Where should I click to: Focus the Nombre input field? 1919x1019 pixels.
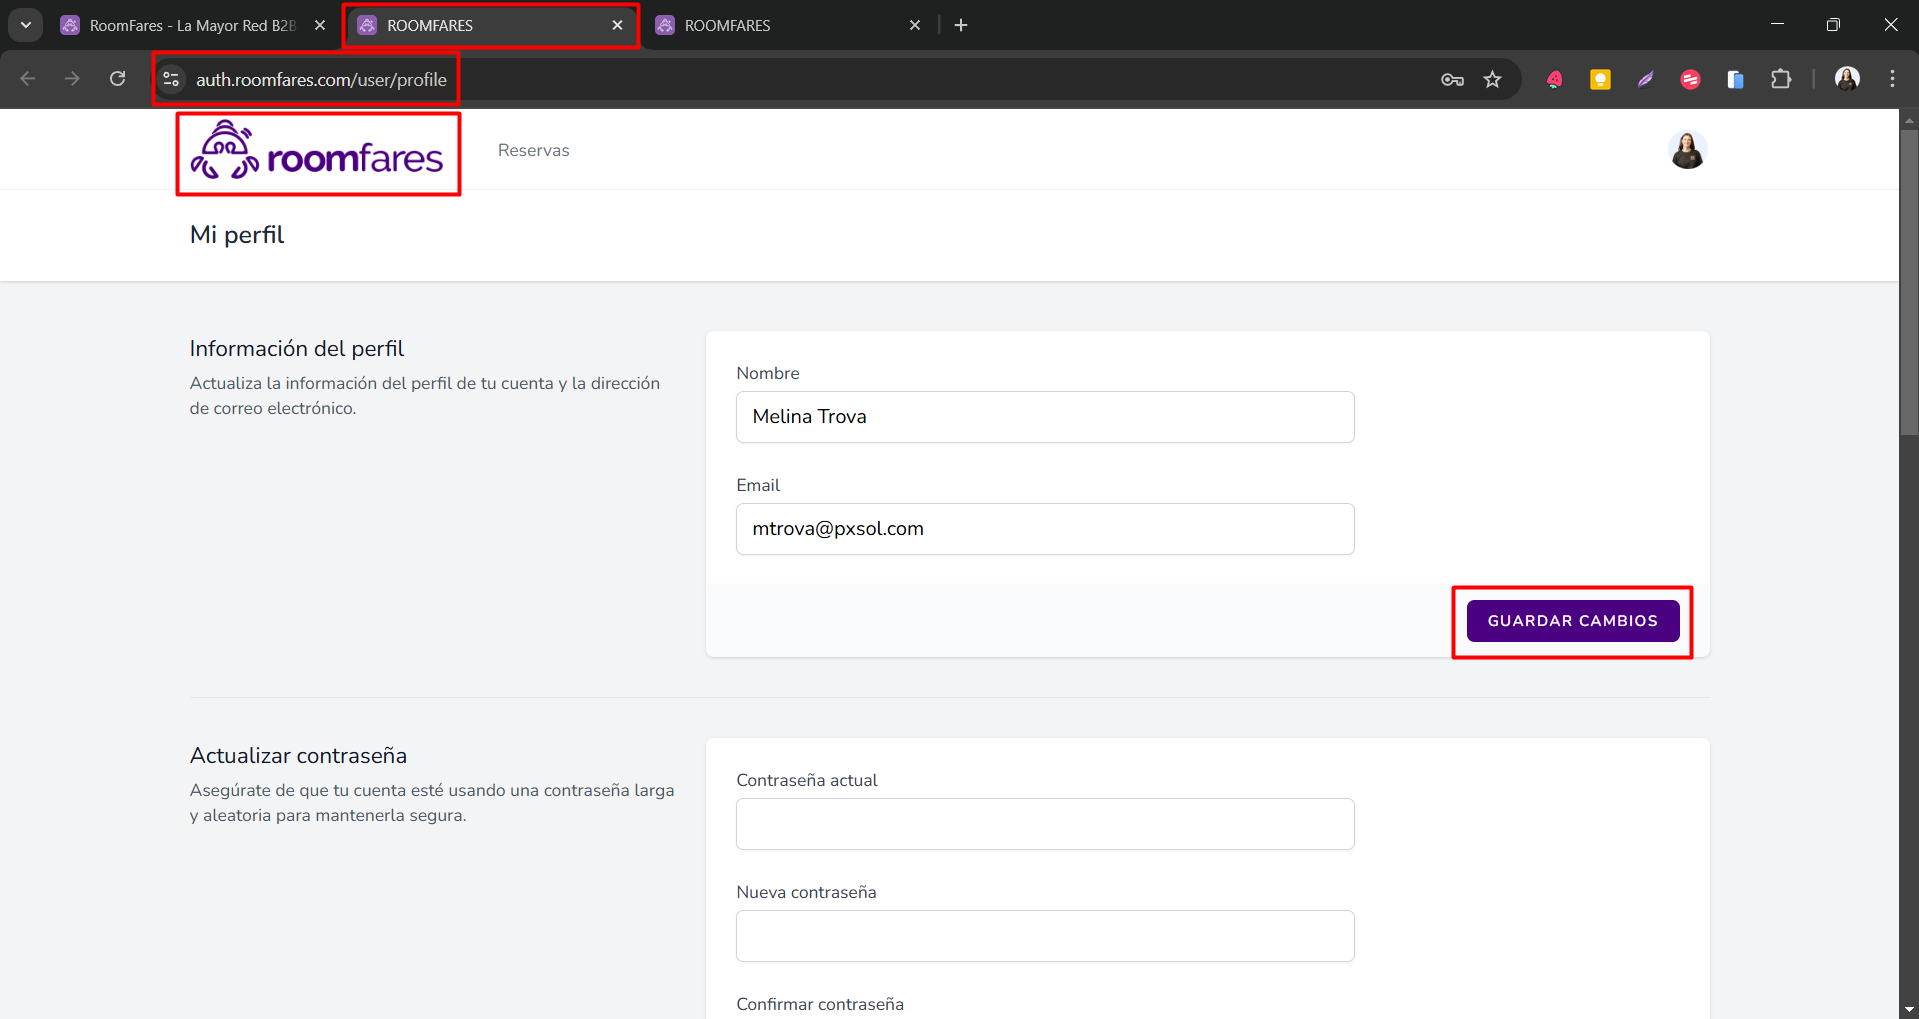click(x=1044, y=417)
